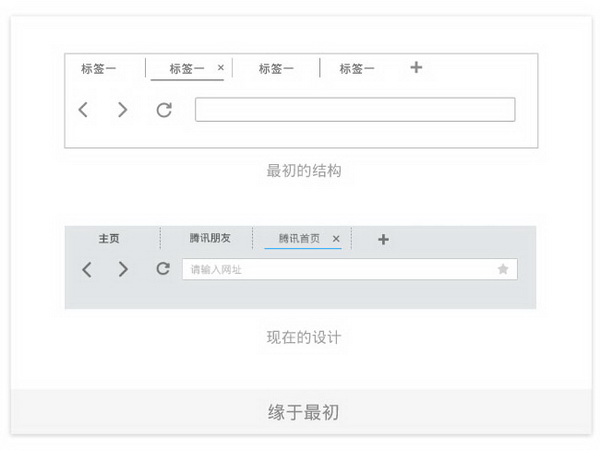Click the 现在的设计 caption

[304, 337]
